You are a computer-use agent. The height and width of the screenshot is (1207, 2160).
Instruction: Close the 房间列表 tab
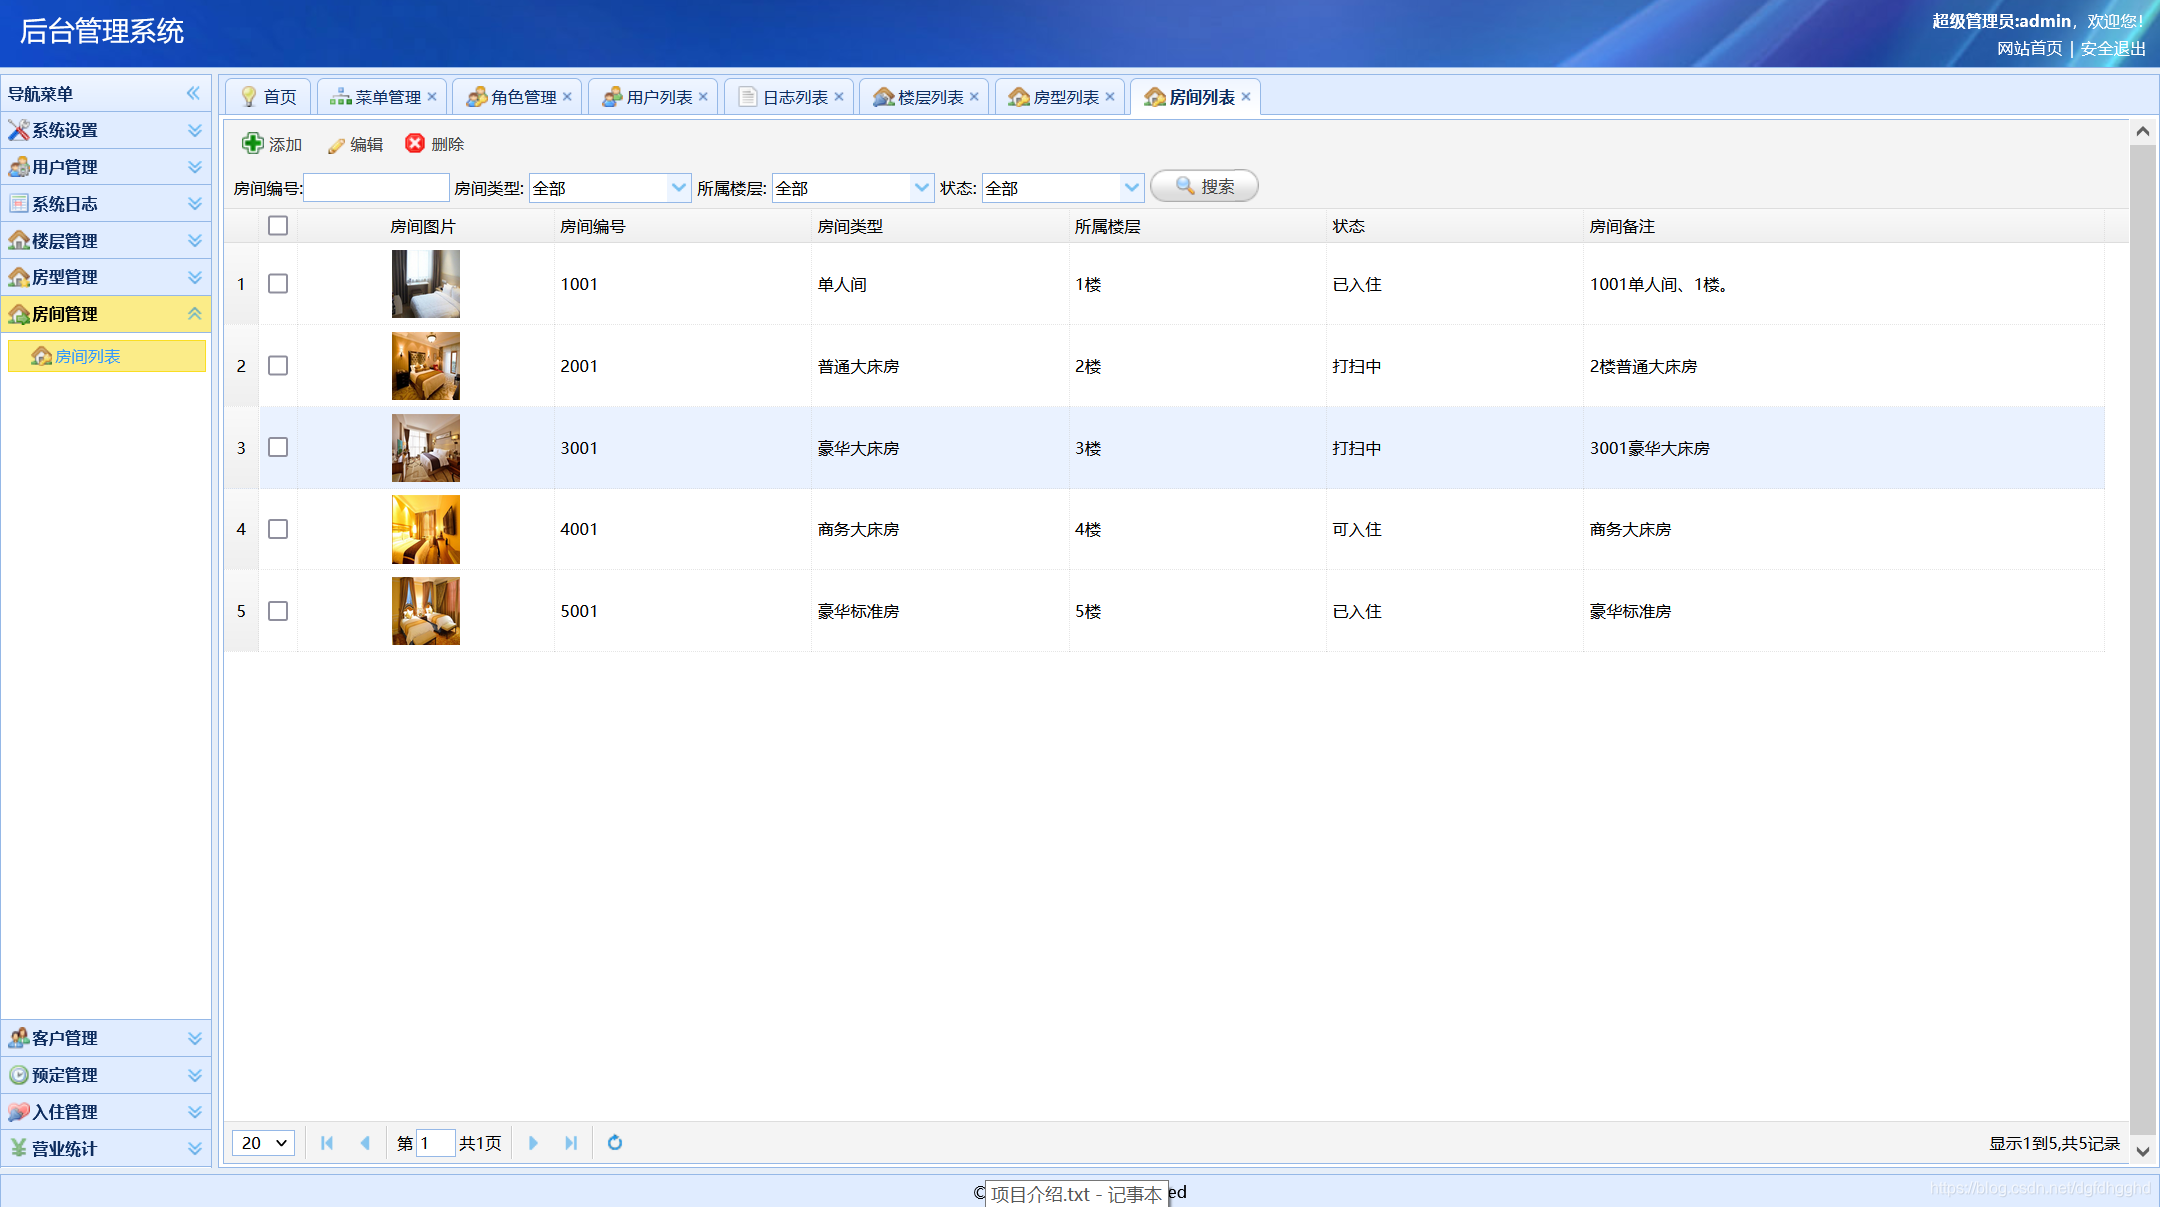[x=1246, y=97]
